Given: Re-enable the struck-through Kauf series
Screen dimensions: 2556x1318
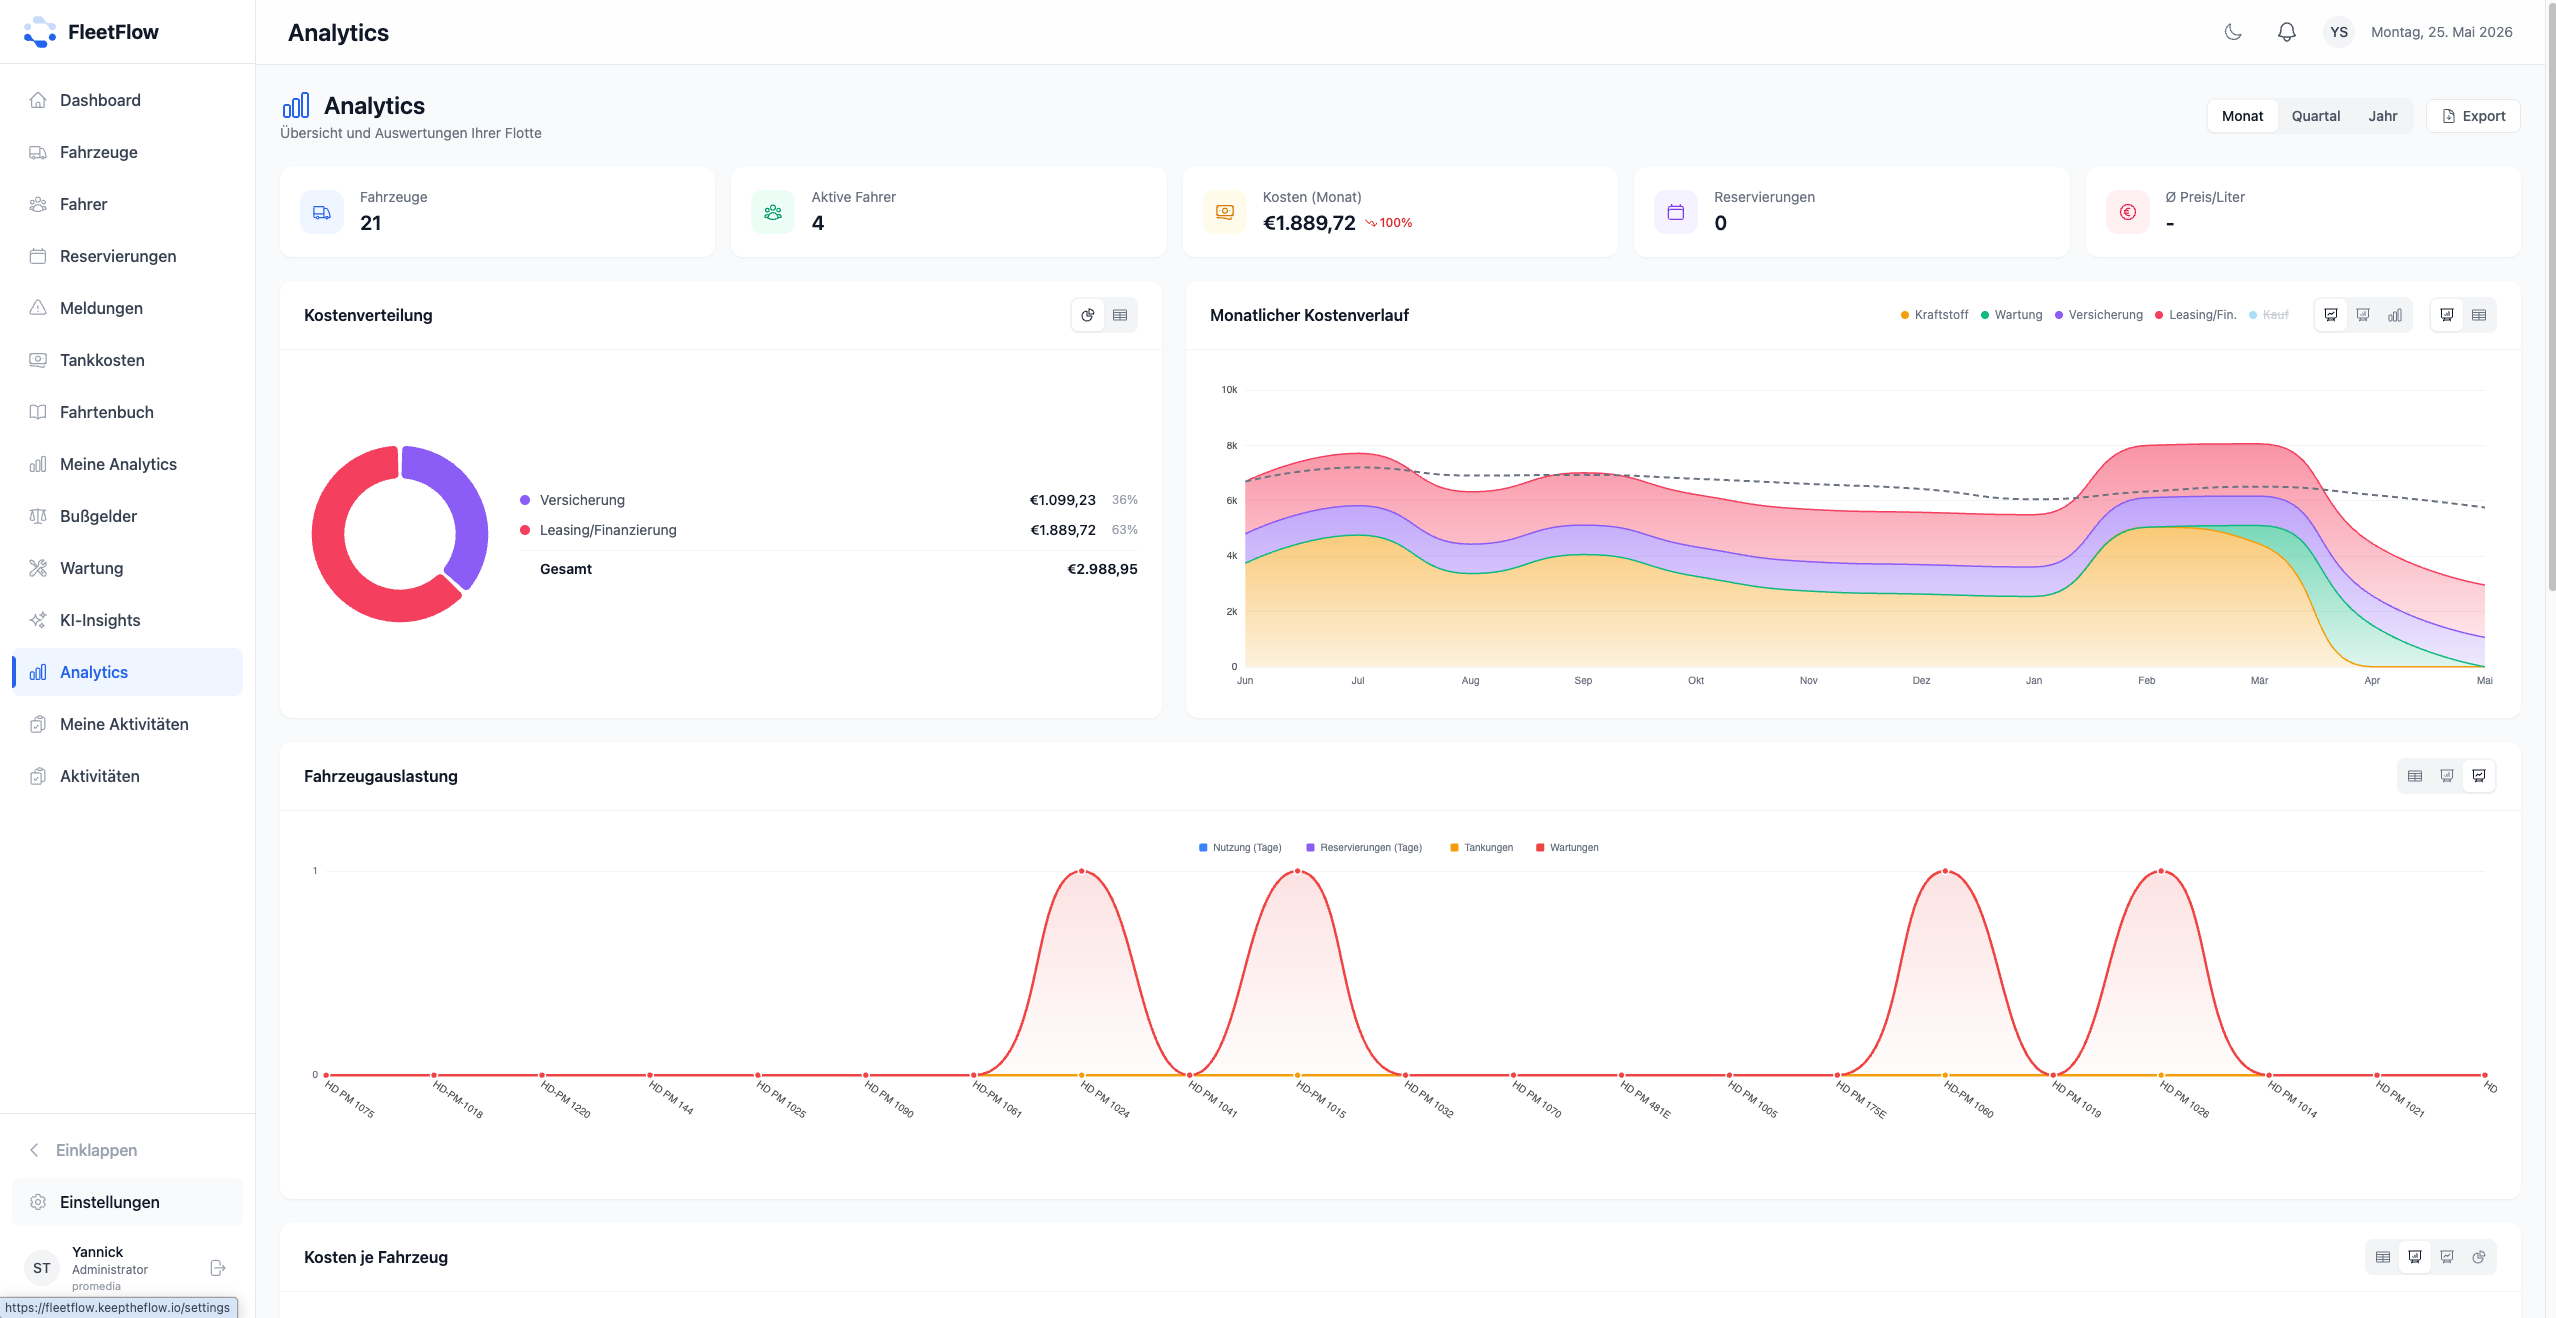Looking at the screenshot, I should [2268, 315].
